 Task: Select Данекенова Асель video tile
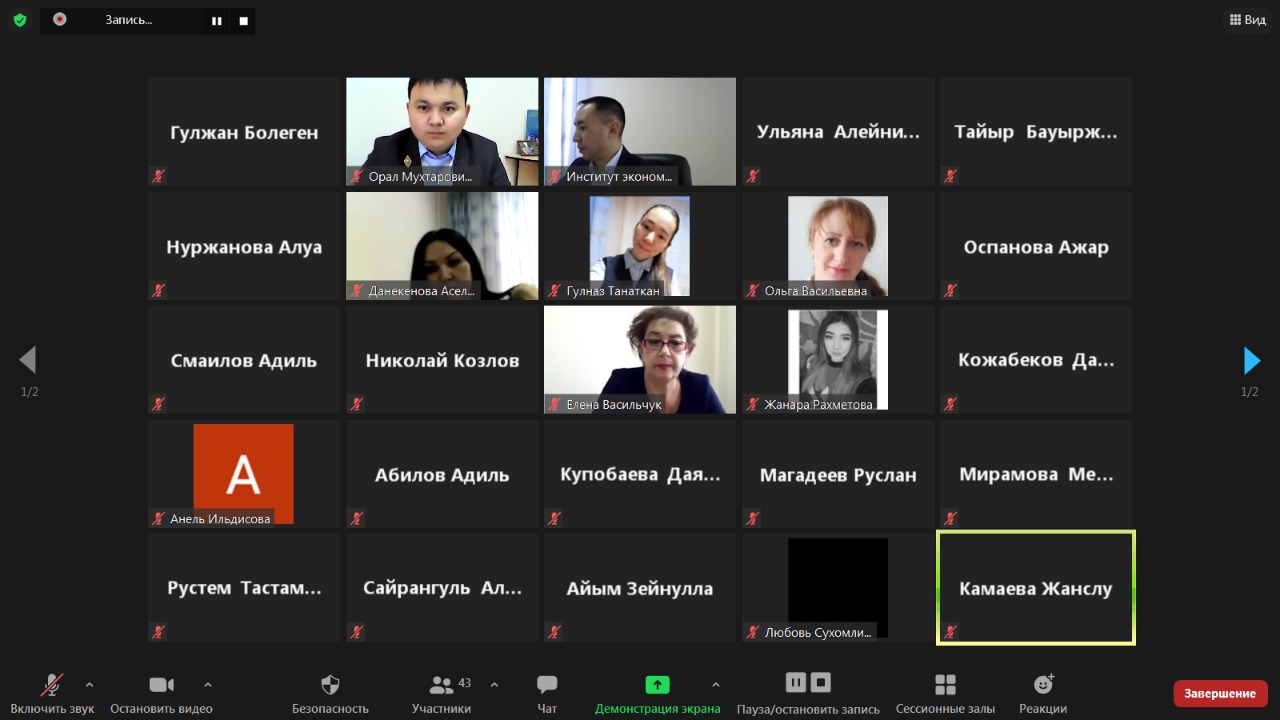pyautogui.click(x=442, y=246)
